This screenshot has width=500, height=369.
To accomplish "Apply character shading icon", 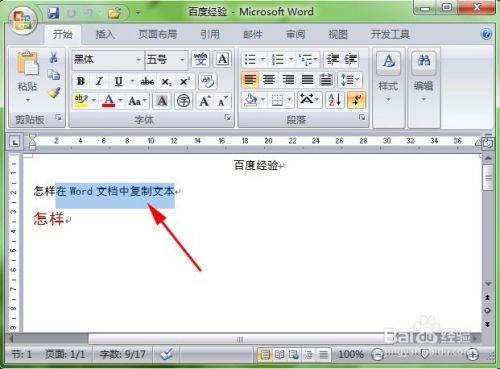I will (162, 101).
